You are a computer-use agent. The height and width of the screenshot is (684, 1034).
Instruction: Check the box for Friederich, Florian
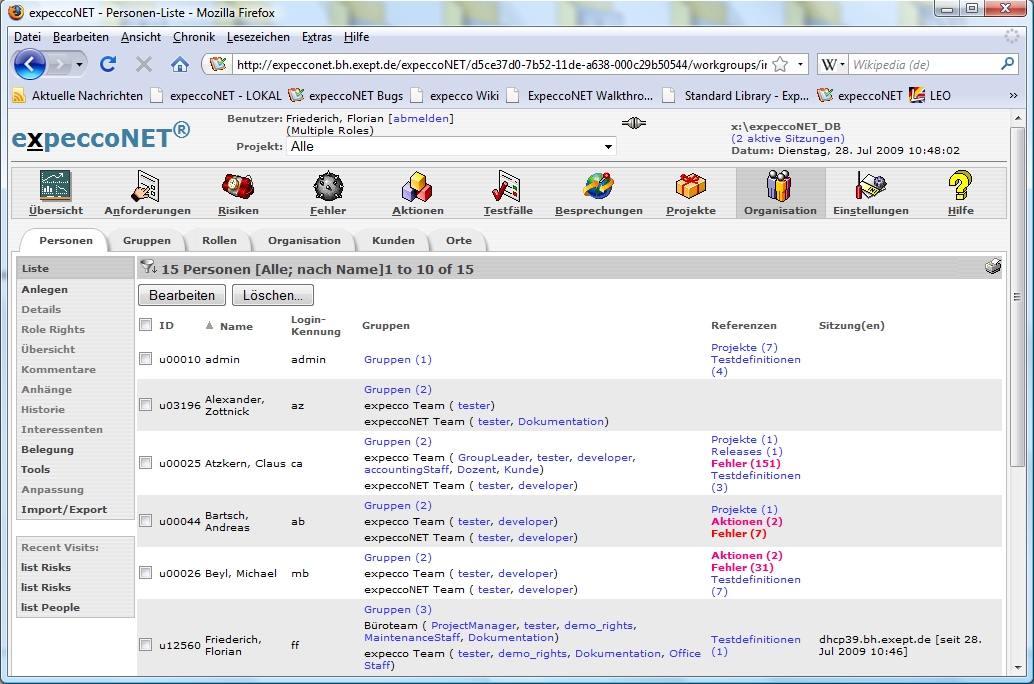(x=146, y=645)
